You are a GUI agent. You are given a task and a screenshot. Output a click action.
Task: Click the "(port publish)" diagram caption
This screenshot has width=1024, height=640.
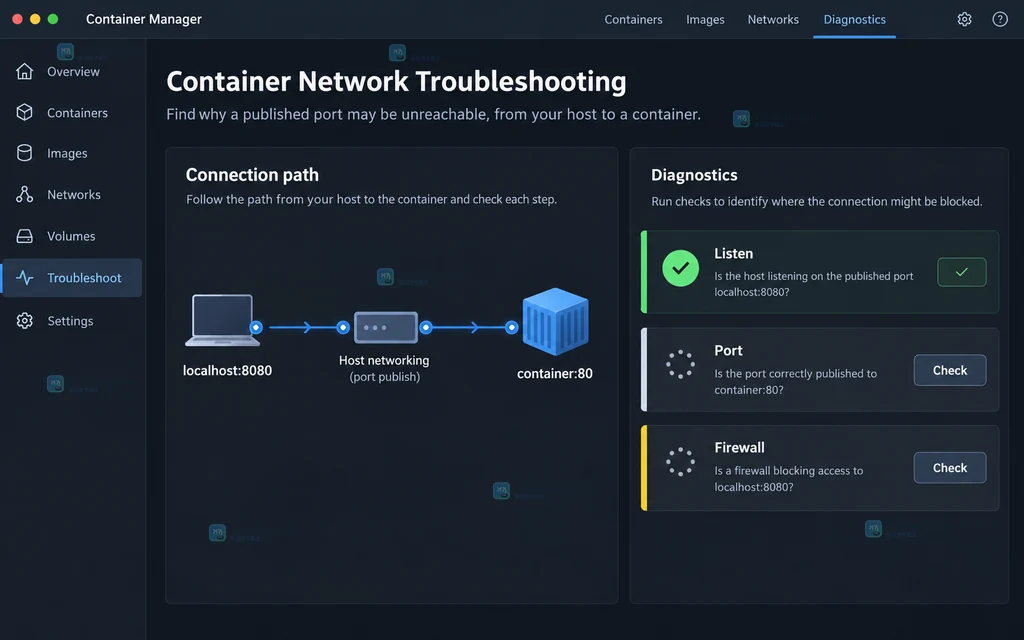coord(385,377)
